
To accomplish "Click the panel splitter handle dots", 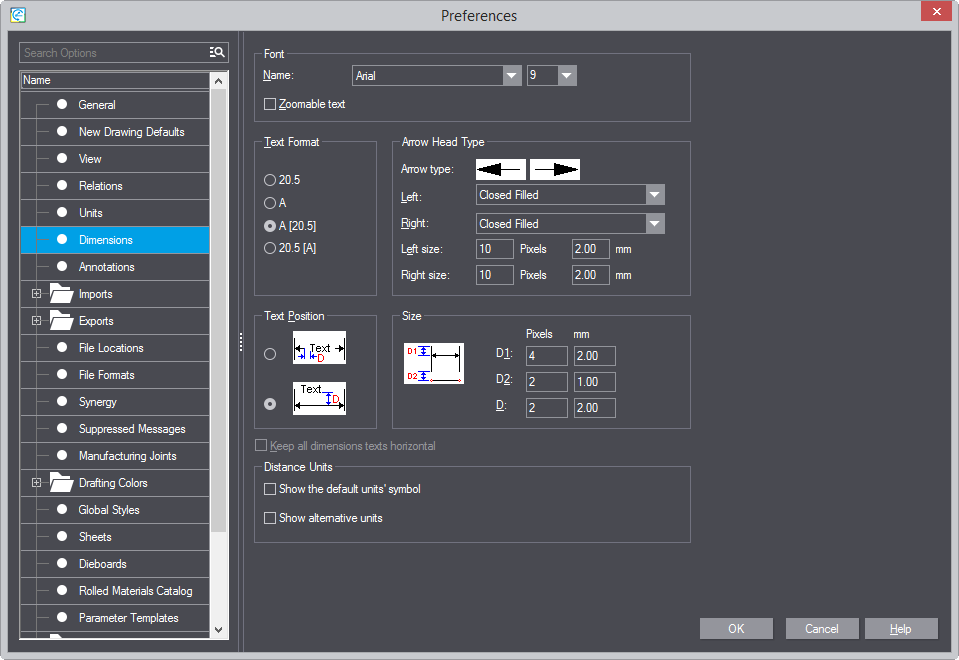I will pos(241,342).
